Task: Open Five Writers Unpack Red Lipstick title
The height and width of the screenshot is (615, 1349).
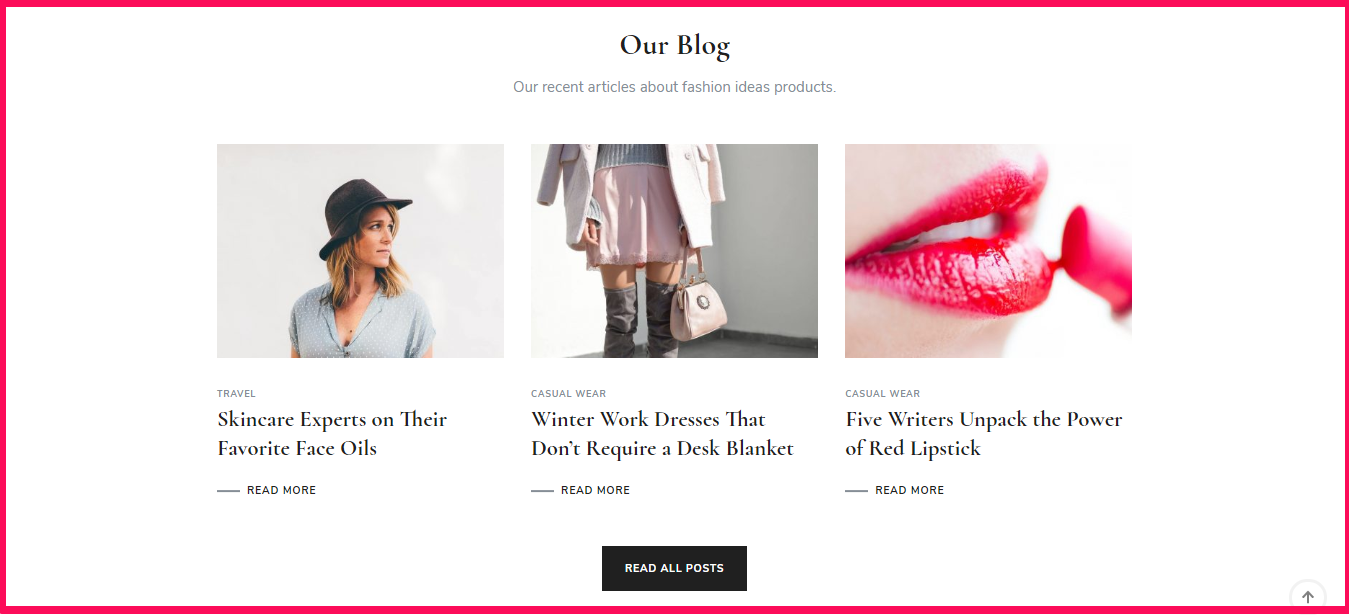Action: pyautogui.click(x=984, y=434)
